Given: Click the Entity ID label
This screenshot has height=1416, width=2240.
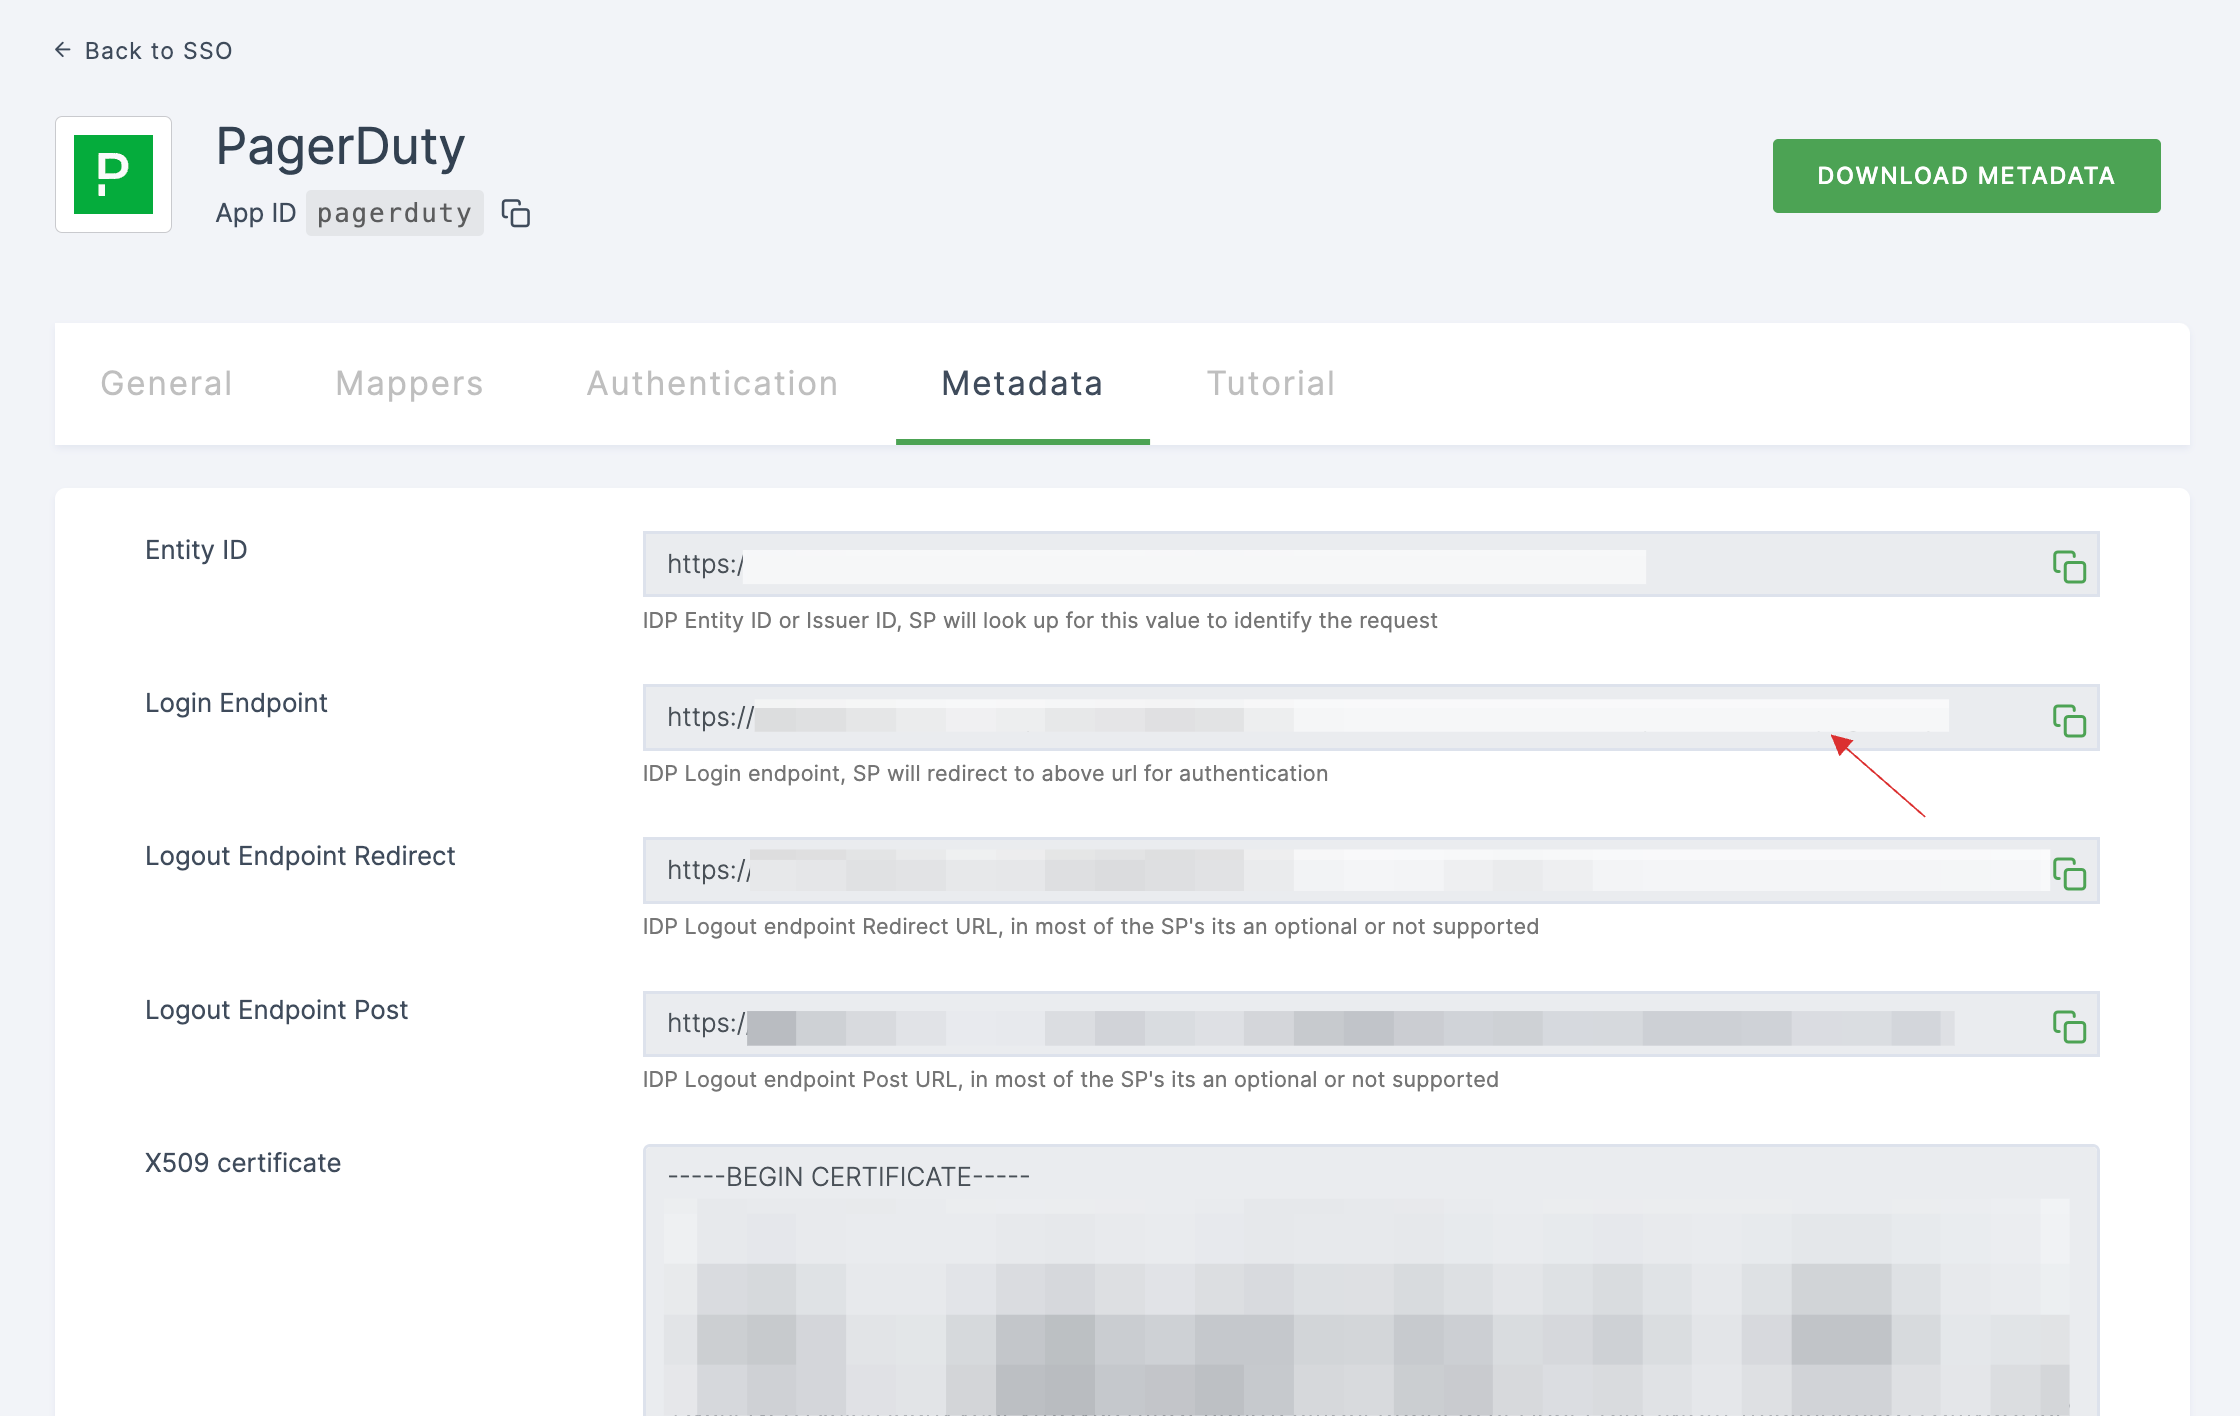Looking at the screenshot, I should (x=196, y=549).
